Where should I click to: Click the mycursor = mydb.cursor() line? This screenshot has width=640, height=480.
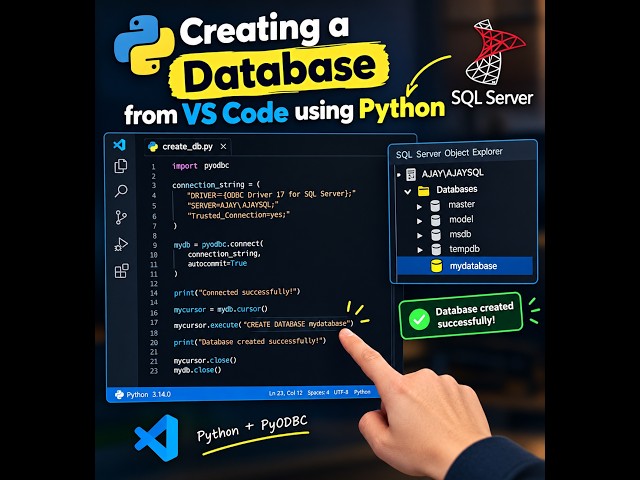[220, 309]
